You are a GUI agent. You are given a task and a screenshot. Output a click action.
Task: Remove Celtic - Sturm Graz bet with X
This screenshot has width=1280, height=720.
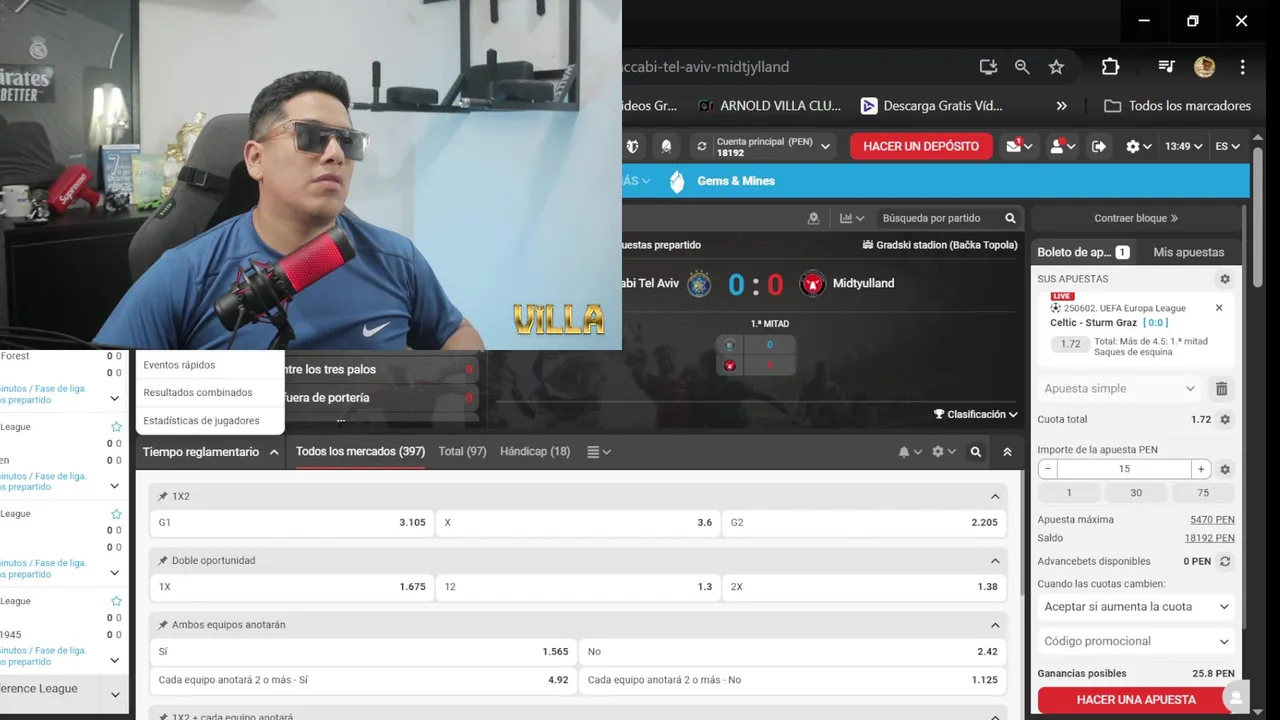(x=1219, y=308)
